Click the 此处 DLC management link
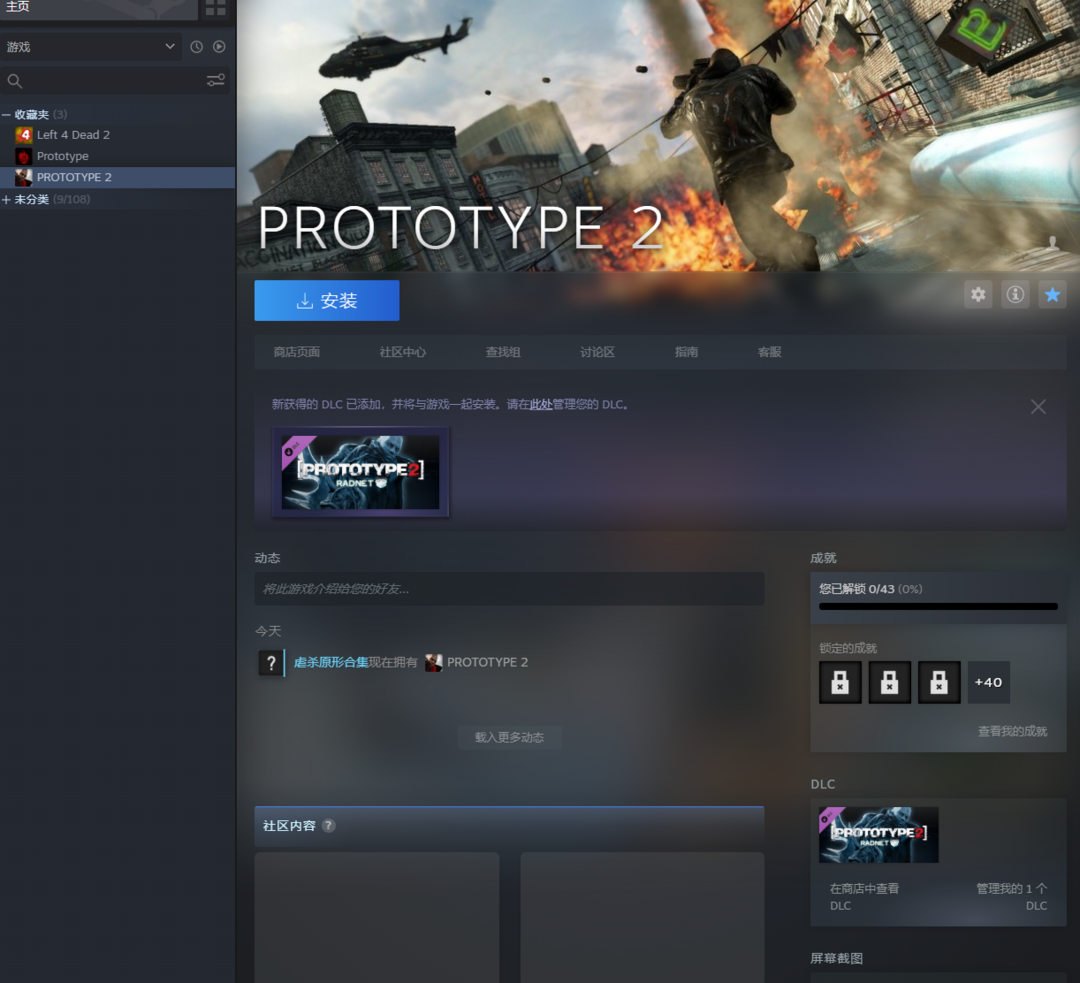This screenshot has height=983, width=1080. (x=541, y=404)
